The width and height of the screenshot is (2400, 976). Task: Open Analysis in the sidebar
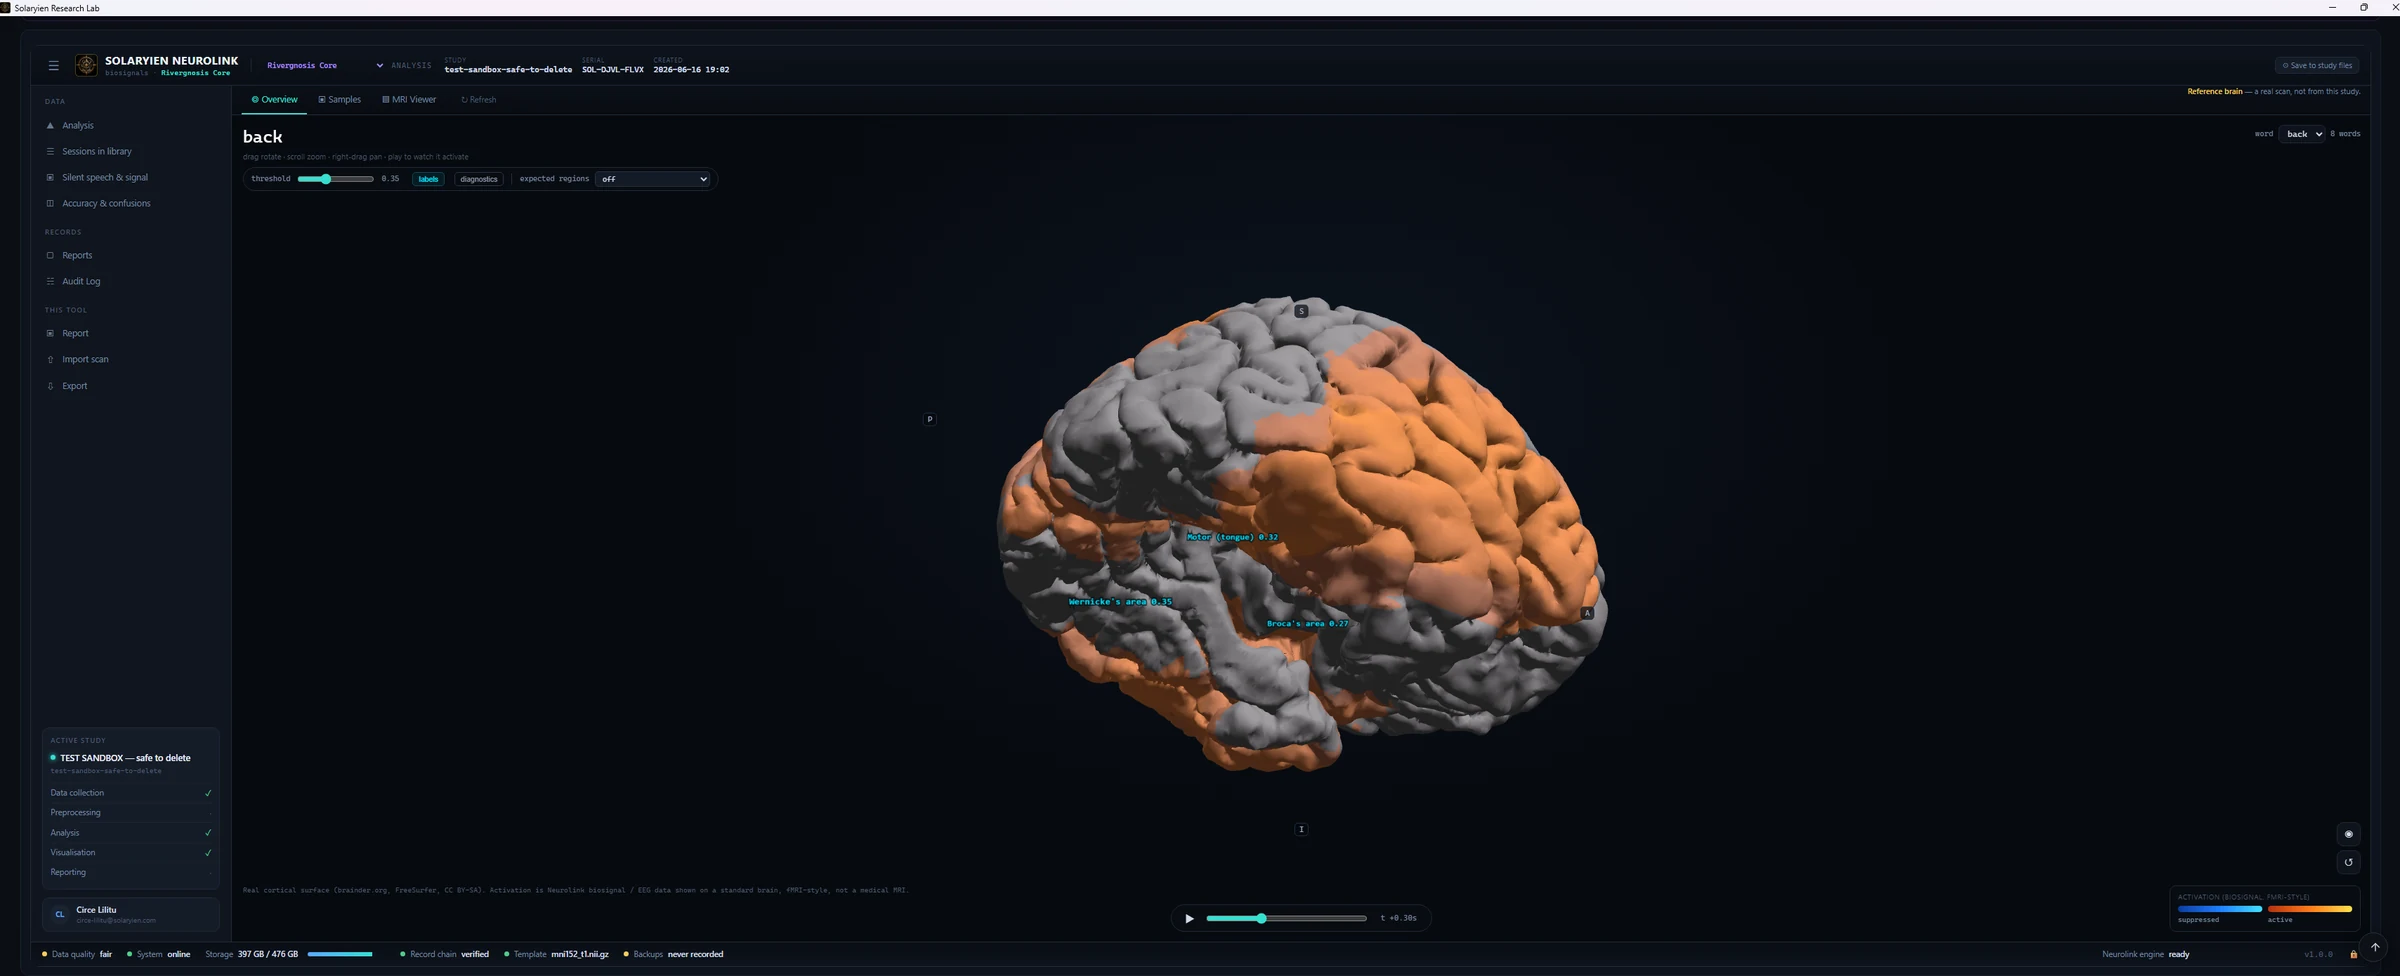pyautogui.click(x=77, y=126)
